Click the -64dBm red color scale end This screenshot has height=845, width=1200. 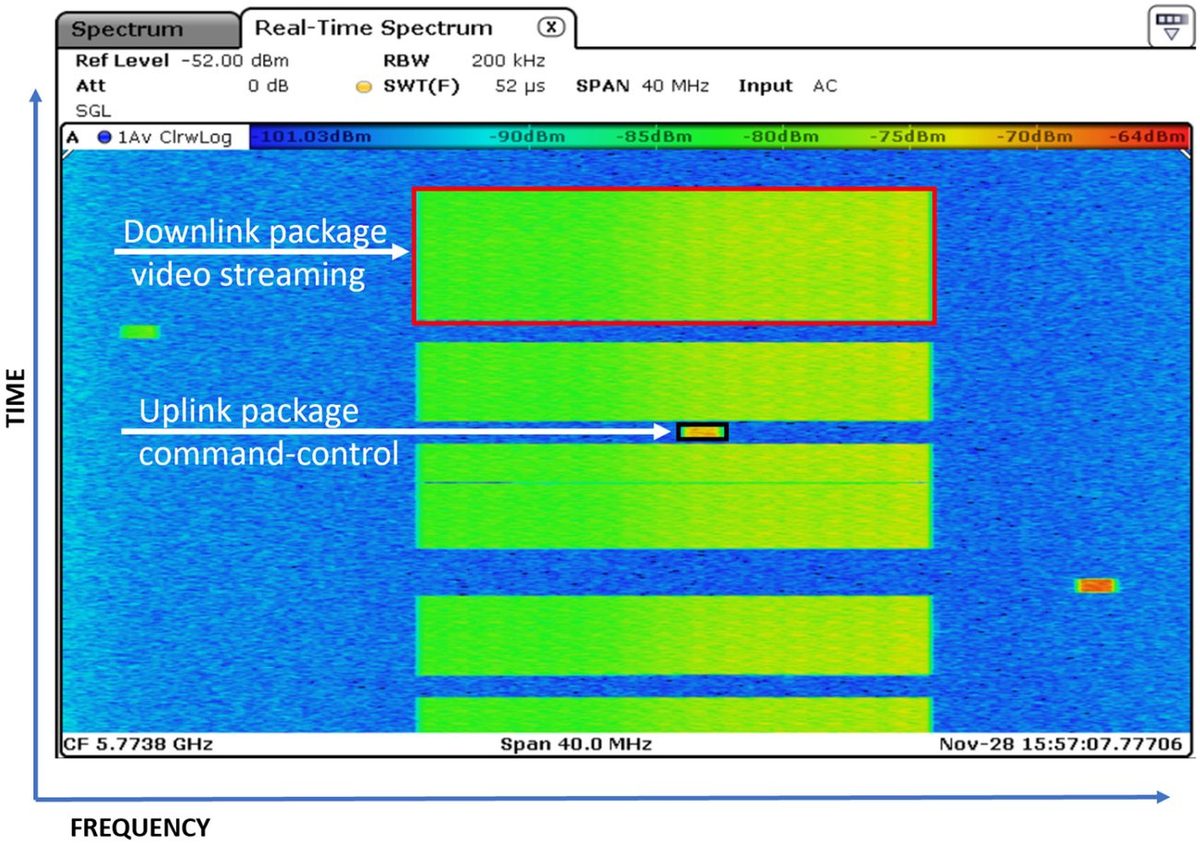coord(1153,137)
